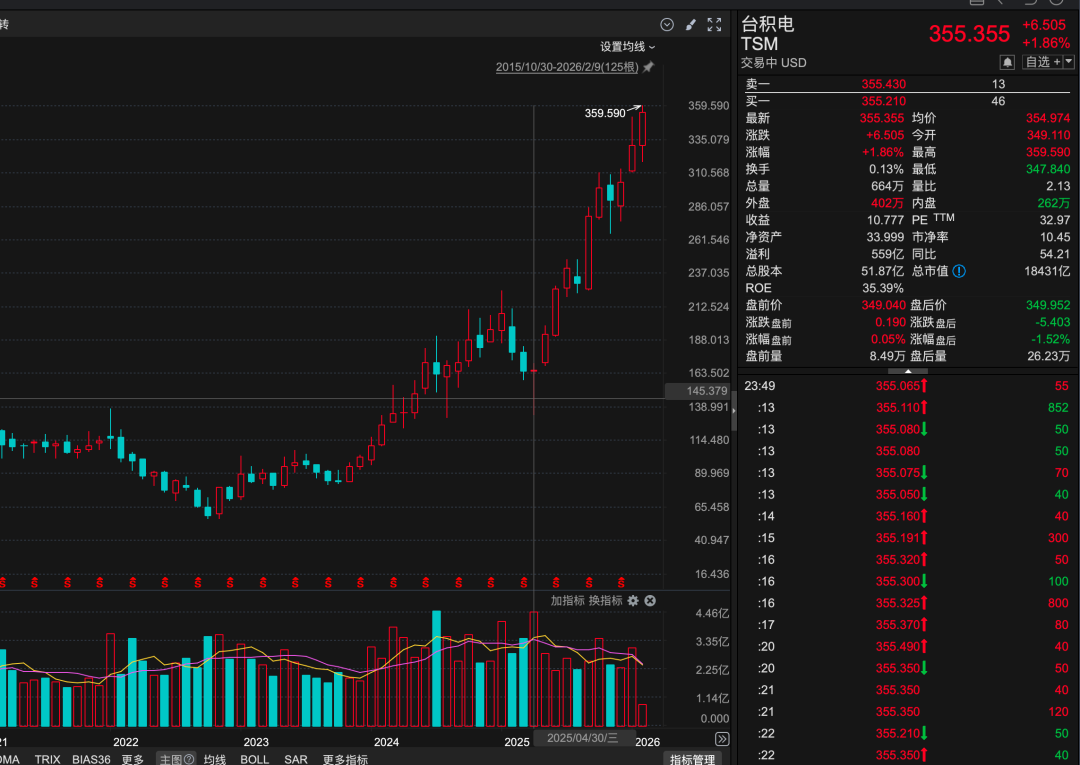The height and width of the screenshot is (765, 1080).
Task: Open the dropdown arrow beside 自选 +
Action: [x=1069, y=62]
